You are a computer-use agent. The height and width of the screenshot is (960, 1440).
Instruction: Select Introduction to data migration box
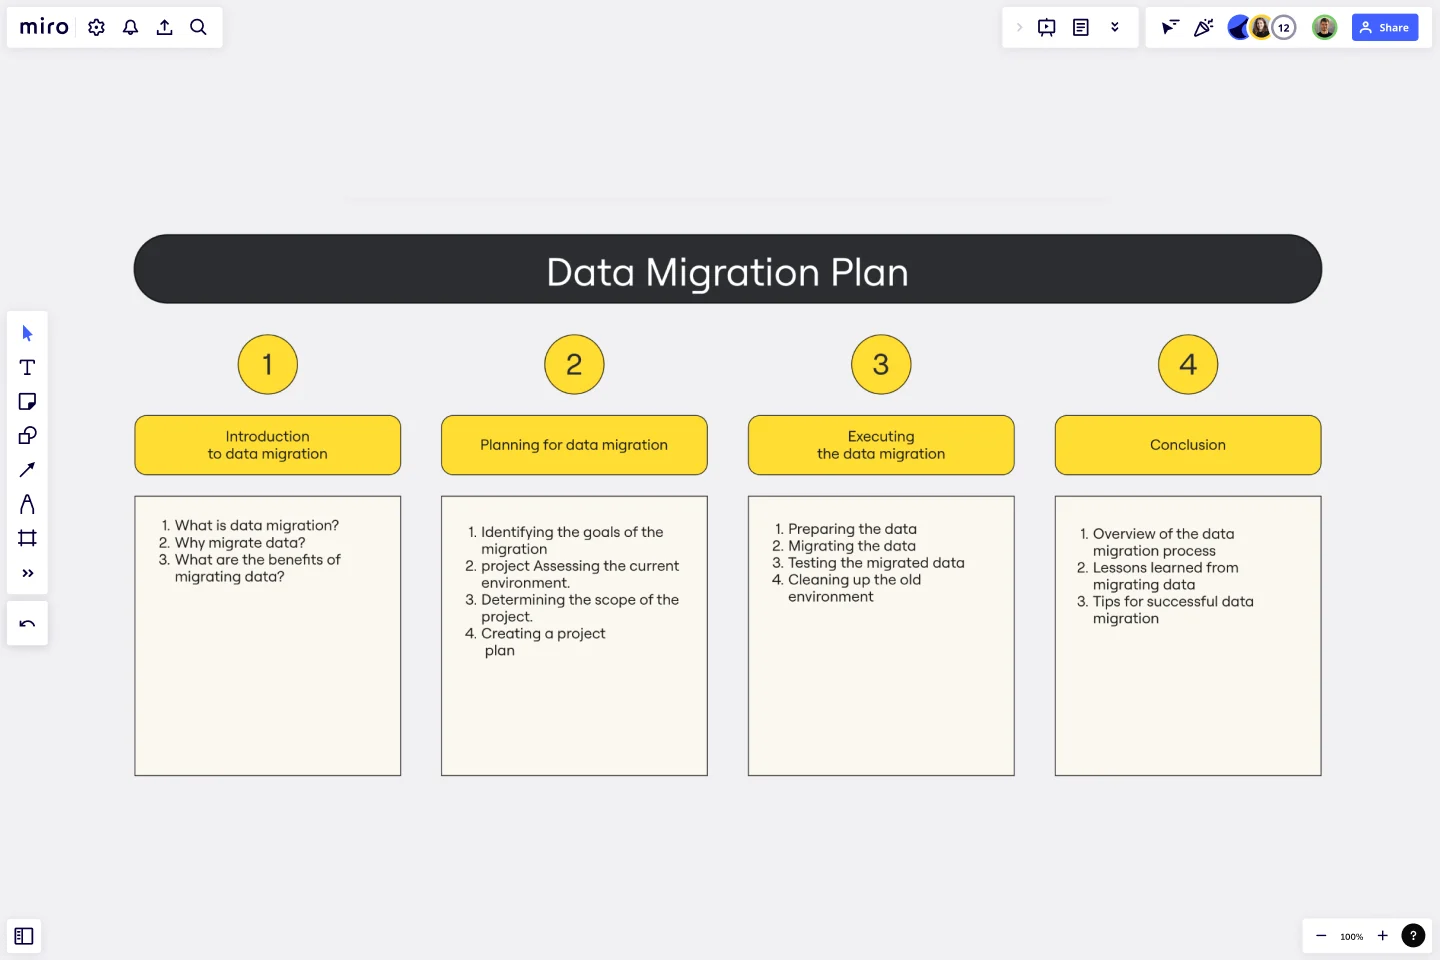point(268,445)
